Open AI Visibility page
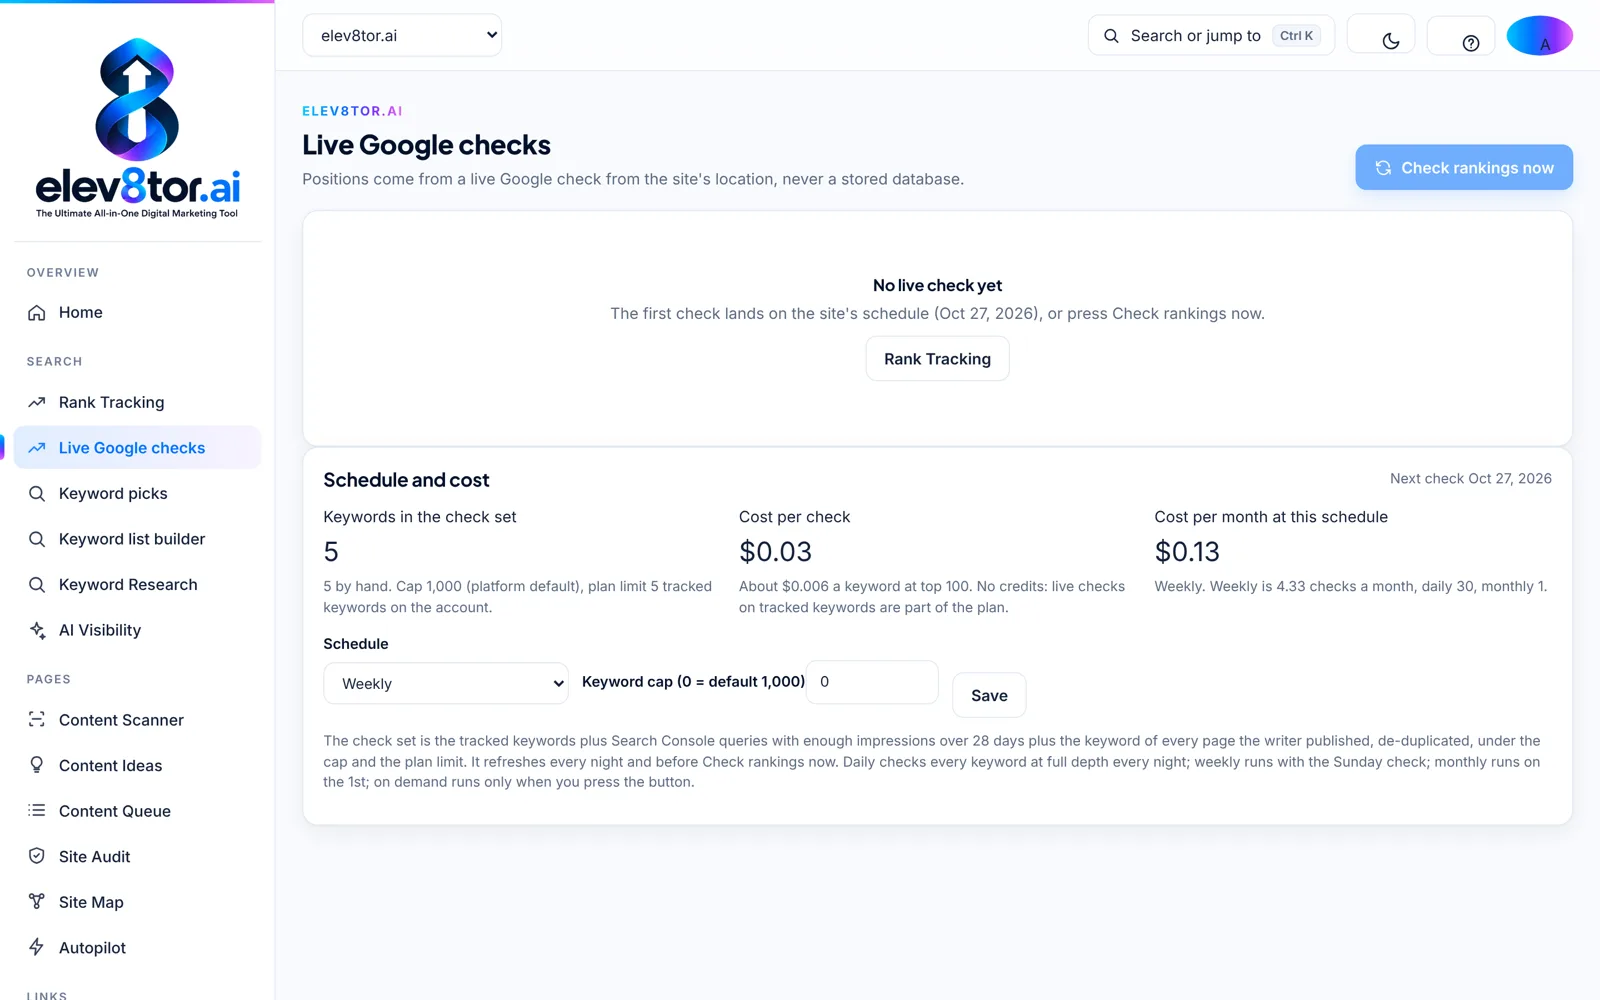 [138, 630]
